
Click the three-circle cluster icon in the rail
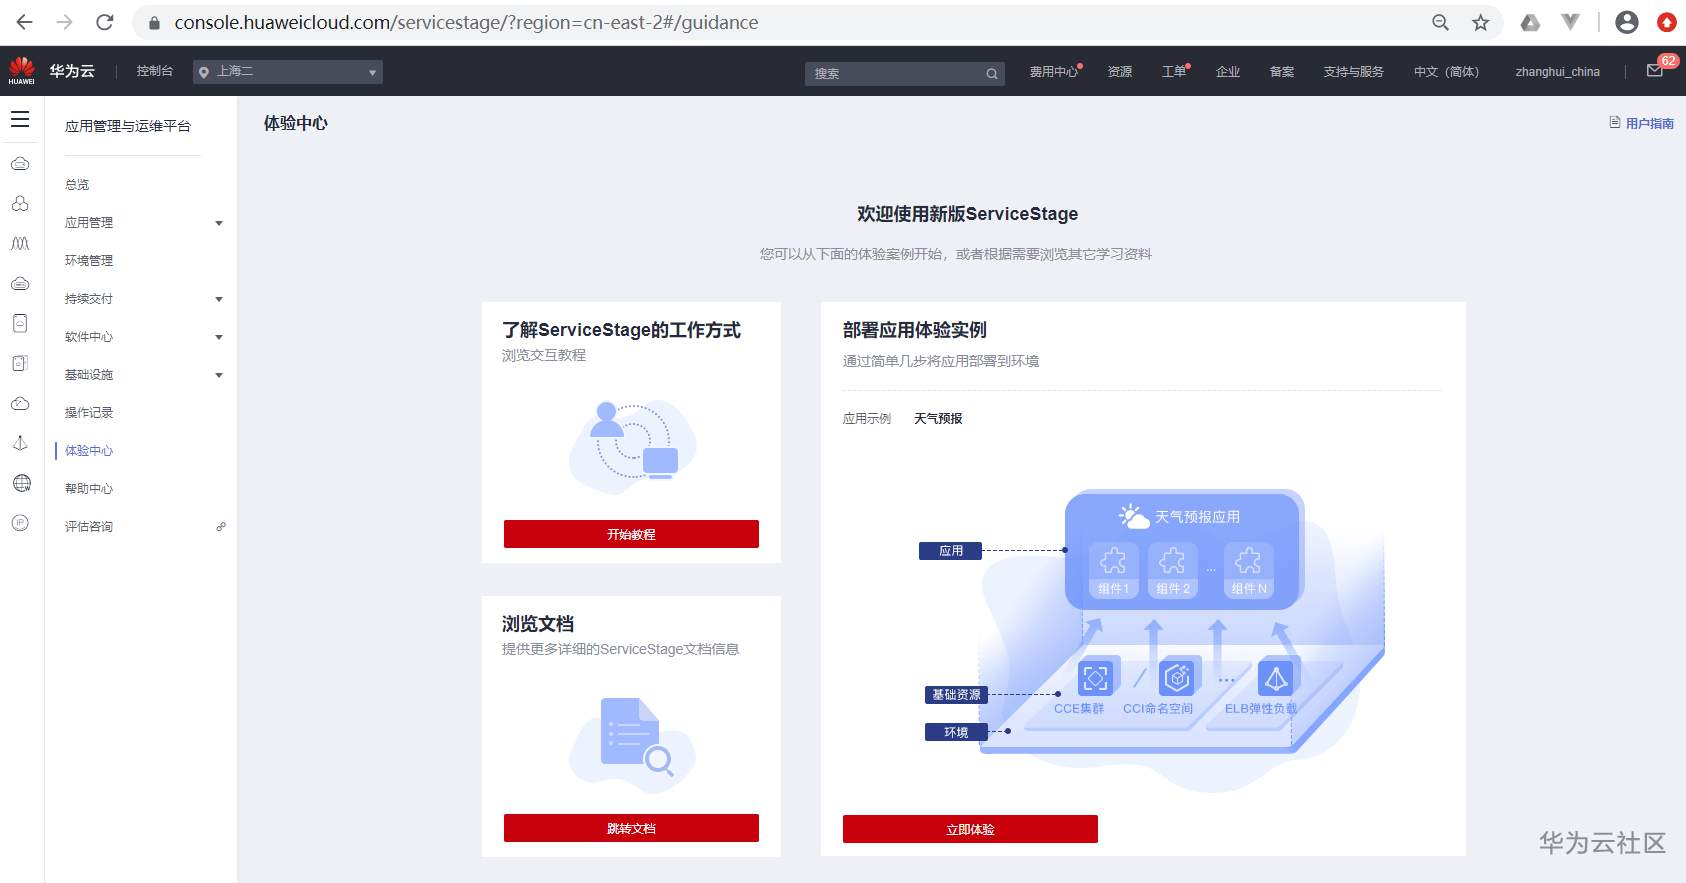(20, 204)
